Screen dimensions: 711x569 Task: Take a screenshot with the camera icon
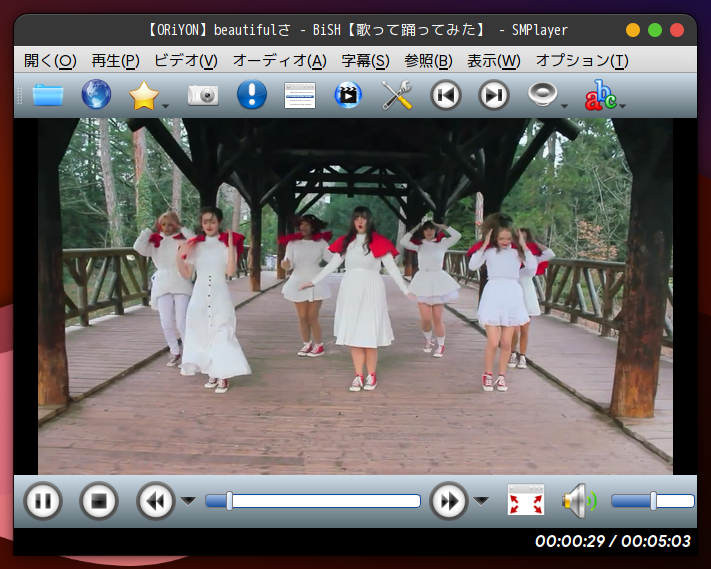pyautogui.click(x=203, y=95)
